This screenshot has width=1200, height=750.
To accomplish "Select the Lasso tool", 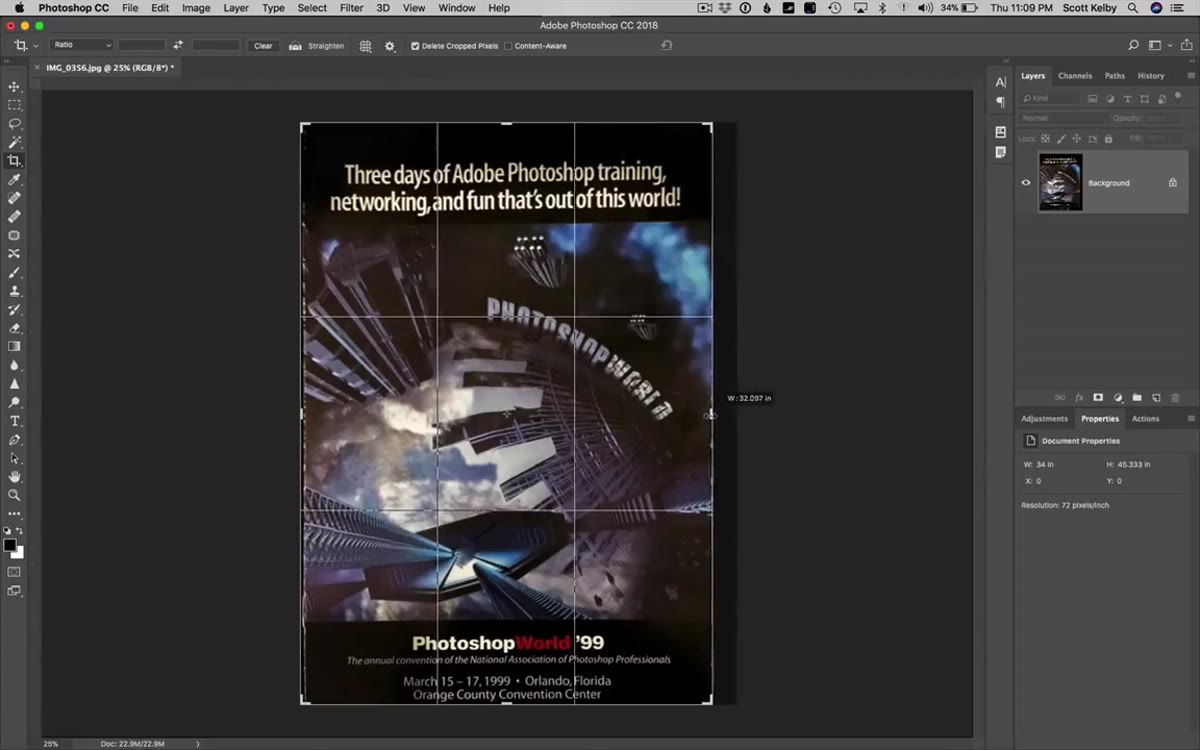I will [14, 124].
